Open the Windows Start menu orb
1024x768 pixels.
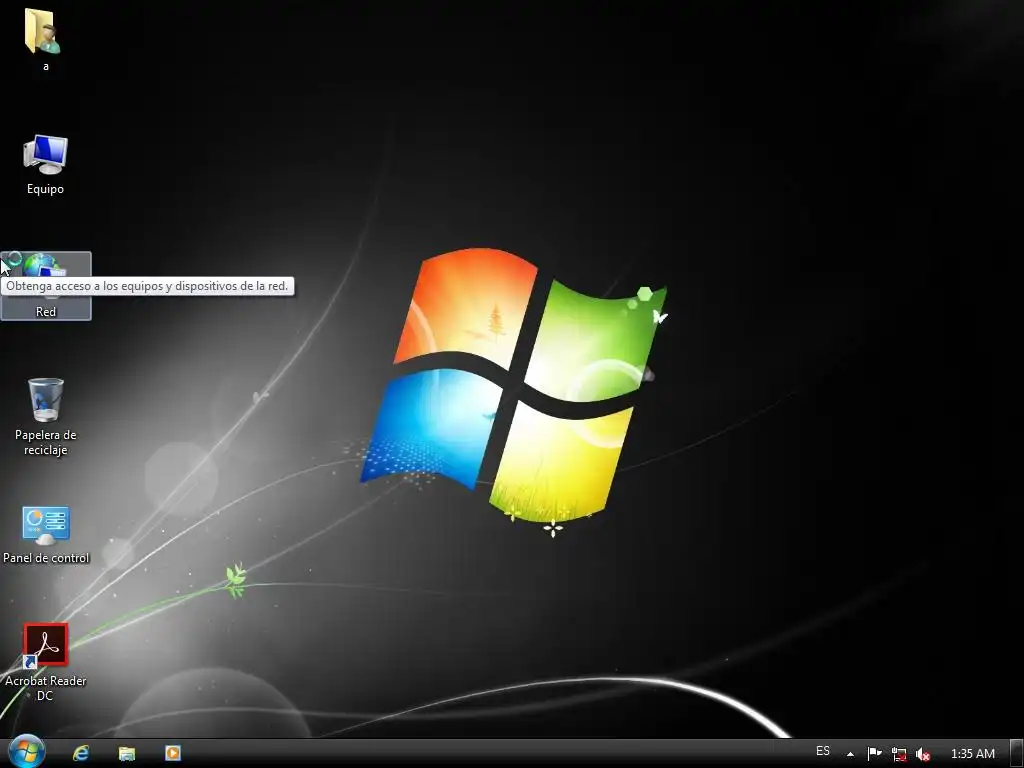[x=26, y=752]
